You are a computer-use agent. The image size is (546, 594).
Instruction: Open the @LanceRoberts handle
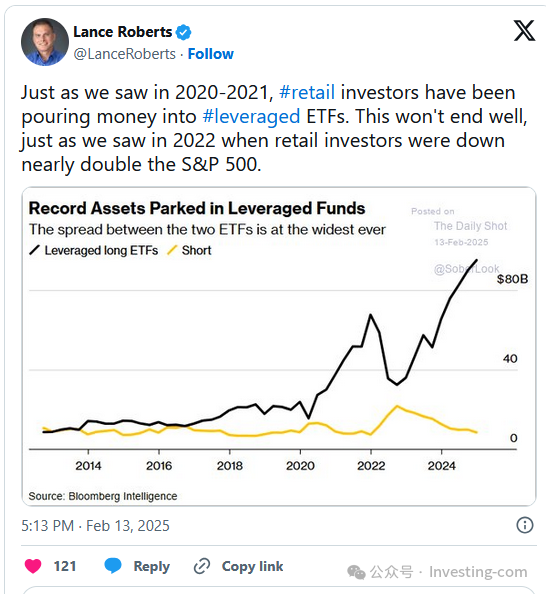coord(125,54)
